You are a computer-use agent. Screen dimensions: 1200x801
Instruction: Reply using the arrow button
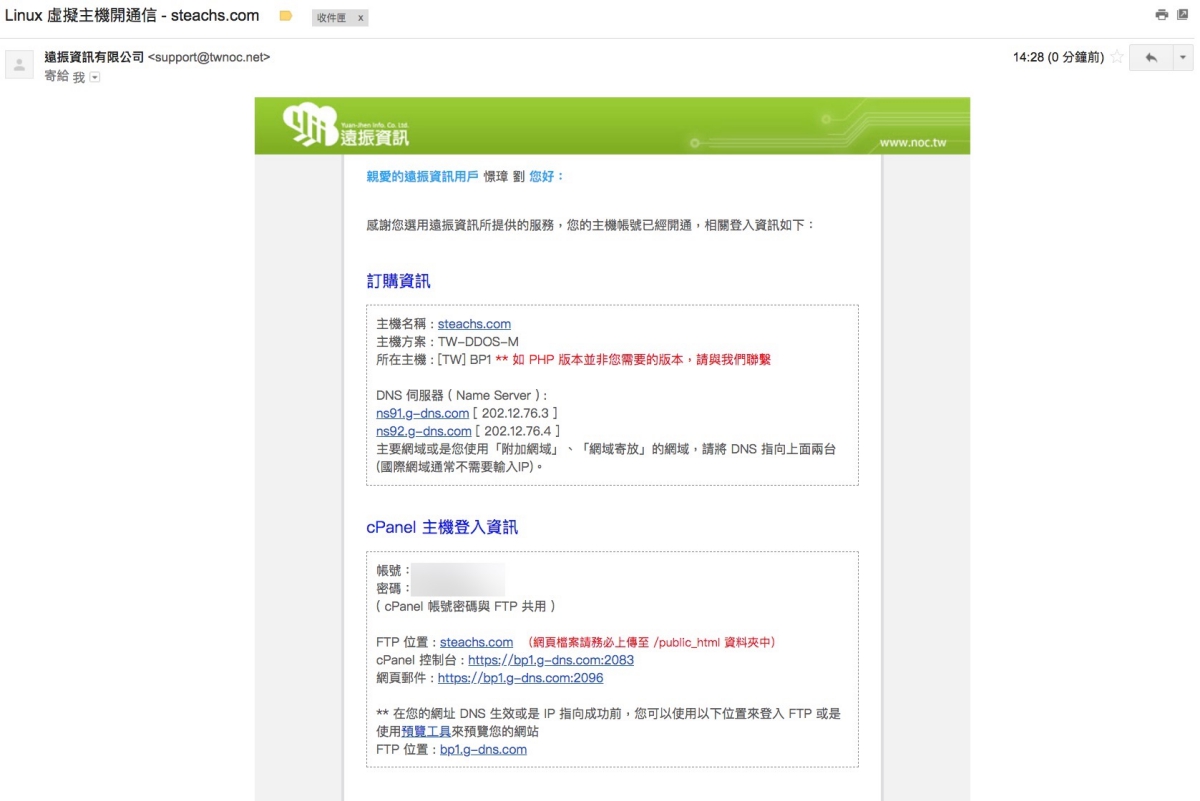(x=1150, y=58)
